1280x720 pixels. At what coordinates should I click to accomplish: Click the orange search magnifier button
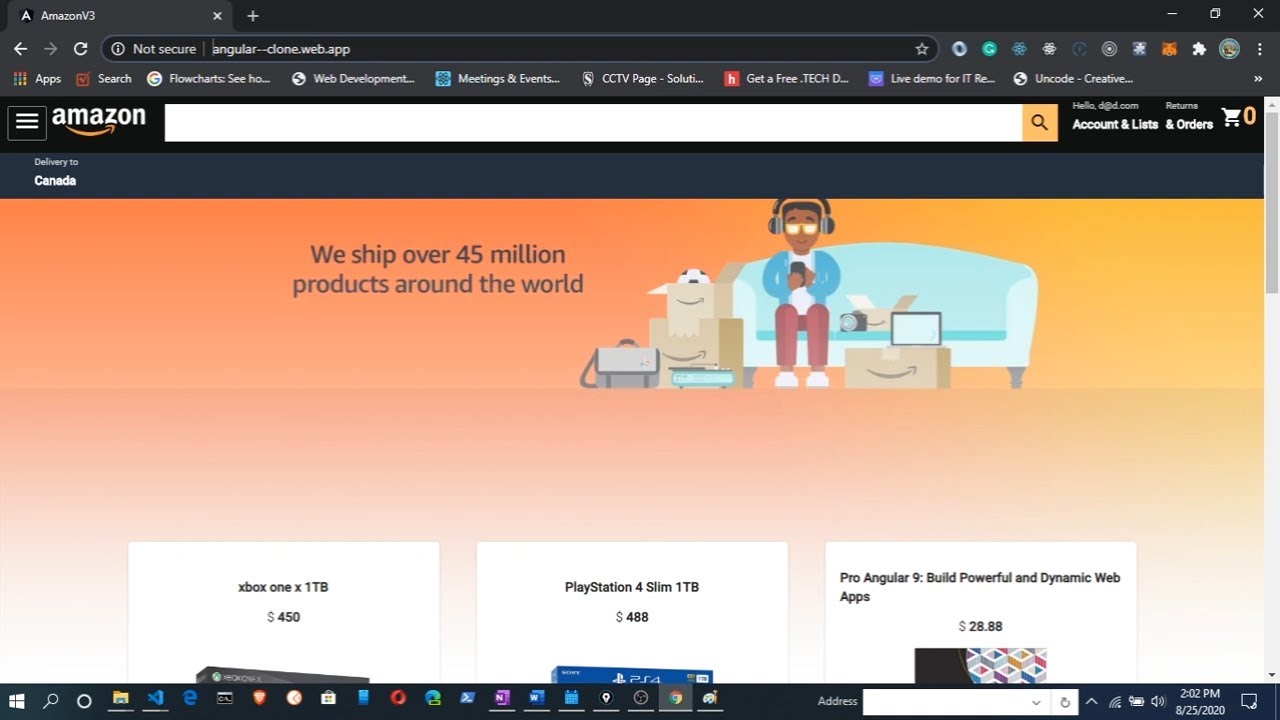[1040, 122]
